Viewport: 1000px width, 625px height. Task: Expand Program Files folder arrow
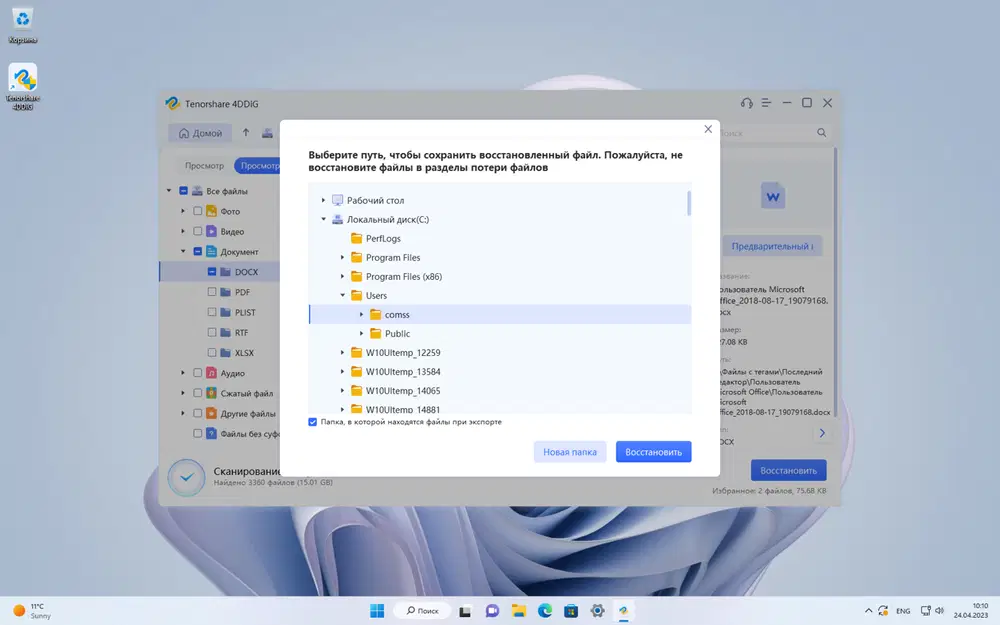click(342, 258)
